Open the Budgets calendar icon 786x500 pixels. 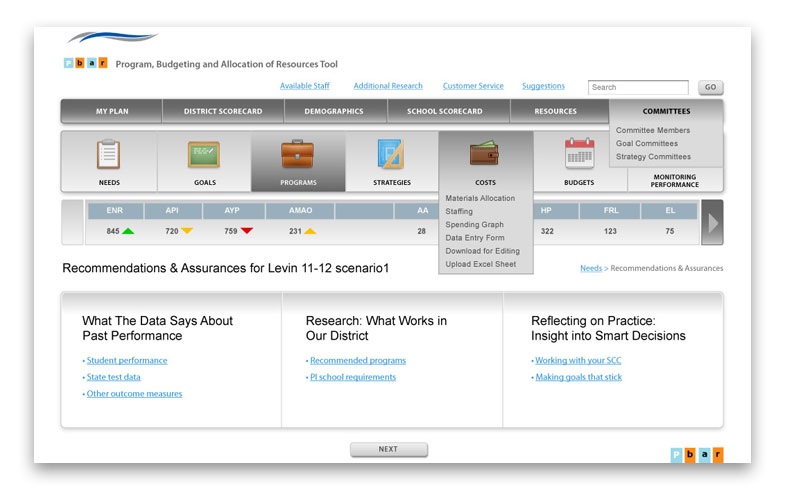[x=579, y=154]
